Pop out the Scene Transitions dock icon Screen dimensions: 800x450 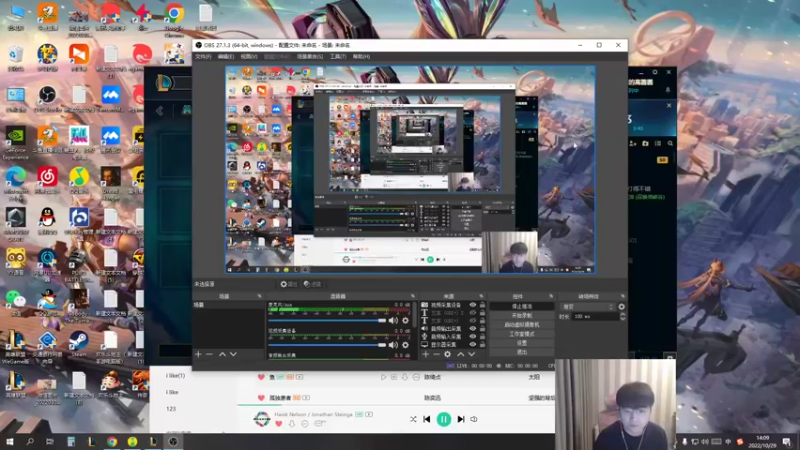(622, 296)
